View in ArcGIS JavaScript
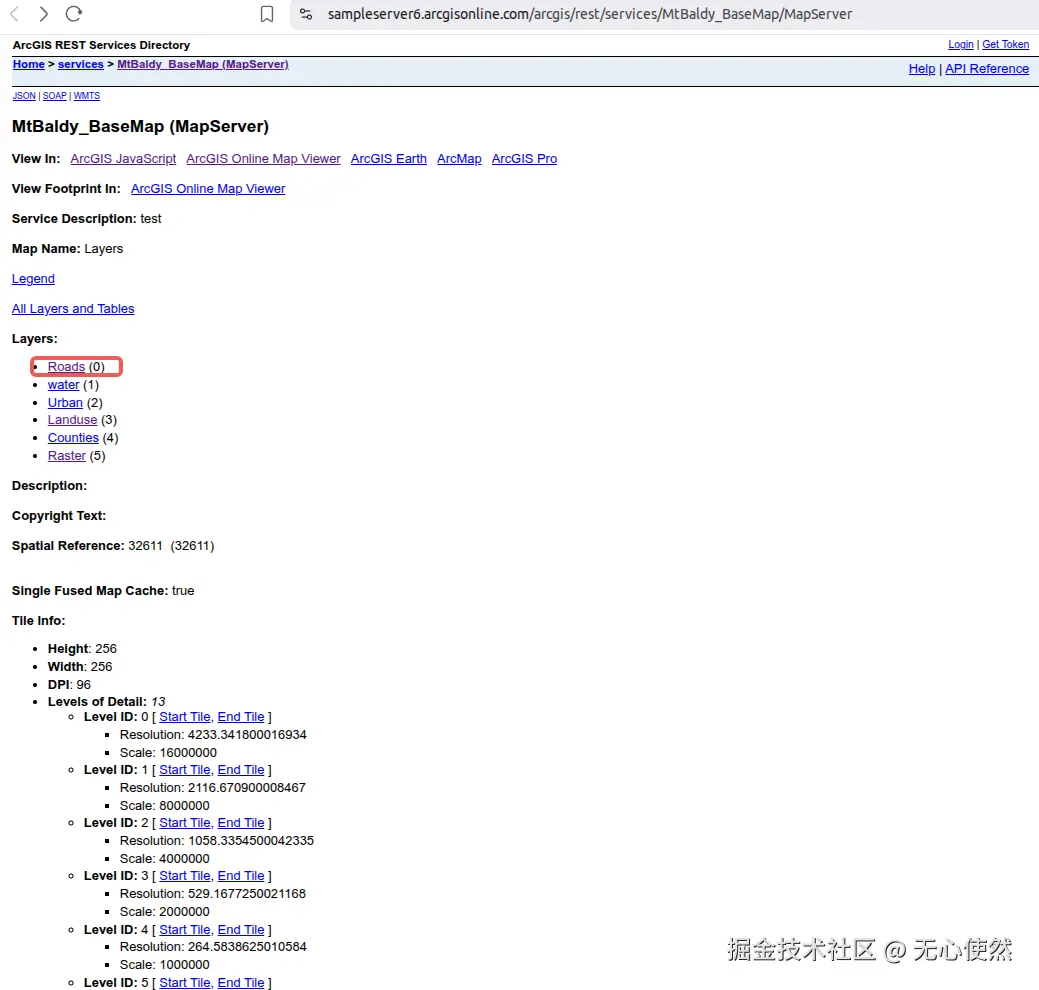 (123, 159)
